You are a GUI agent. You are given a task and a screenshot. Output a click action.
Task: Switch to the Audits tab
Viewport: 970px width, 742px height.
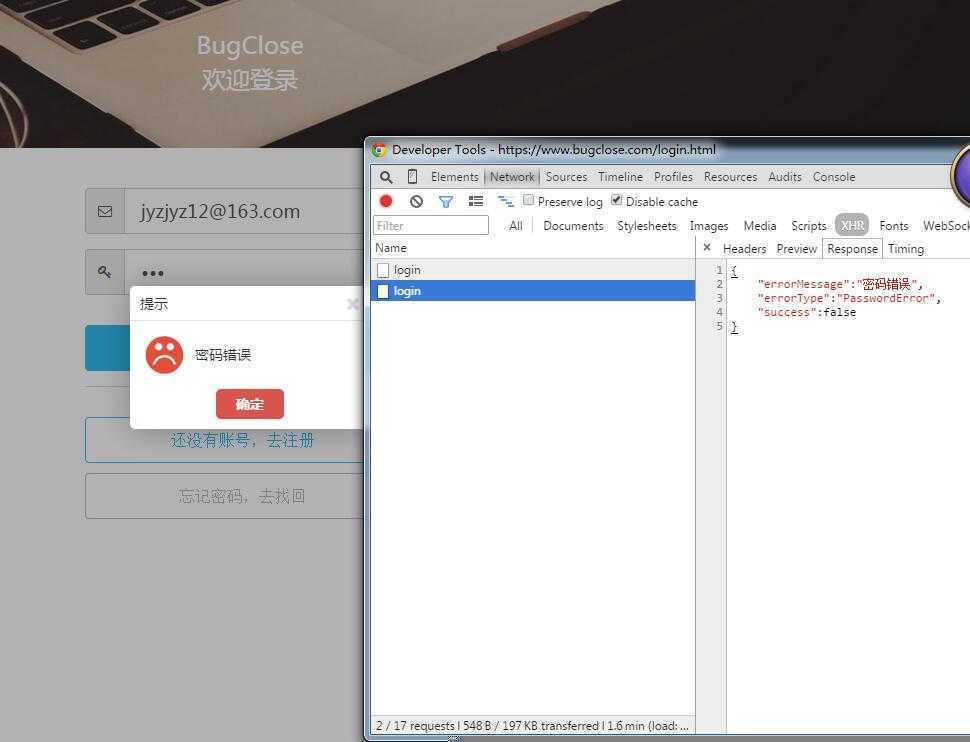[784, 177]
